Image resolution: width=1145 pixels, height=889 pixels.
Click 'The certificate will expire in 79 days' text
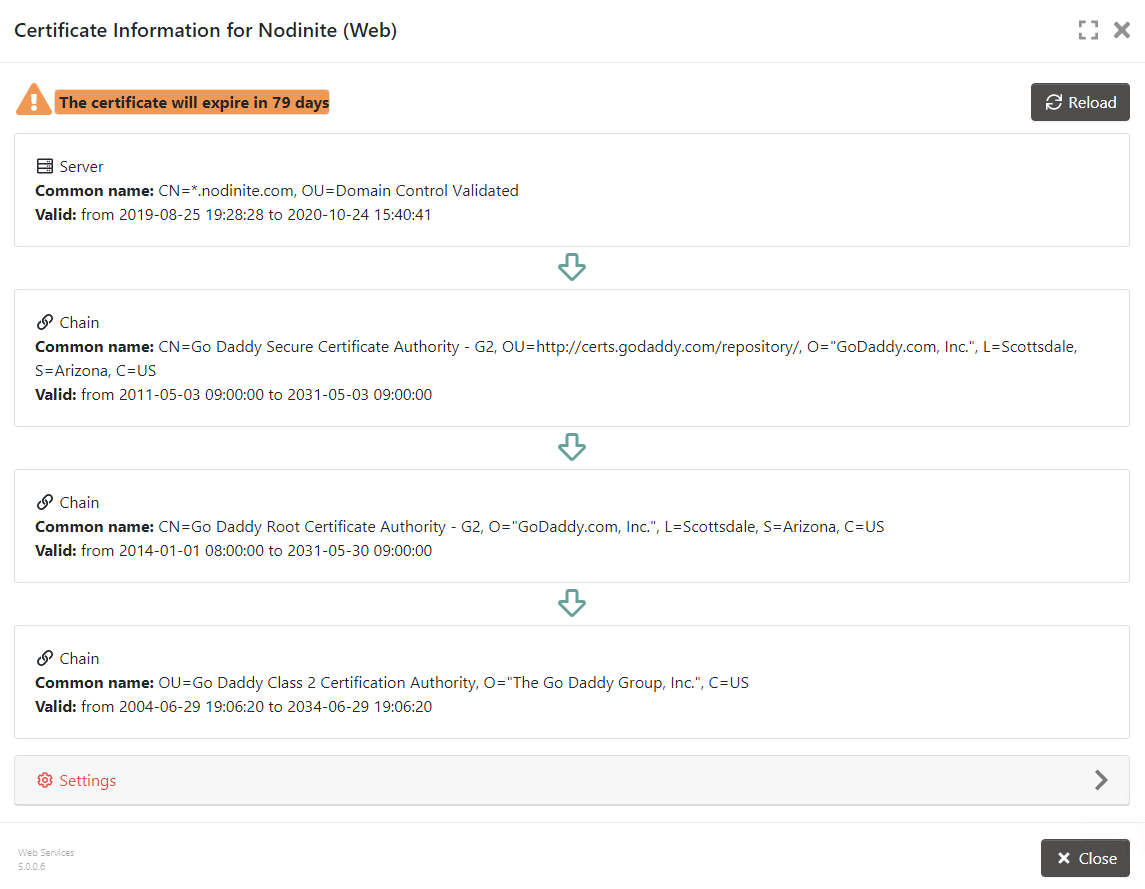point(193,102)
